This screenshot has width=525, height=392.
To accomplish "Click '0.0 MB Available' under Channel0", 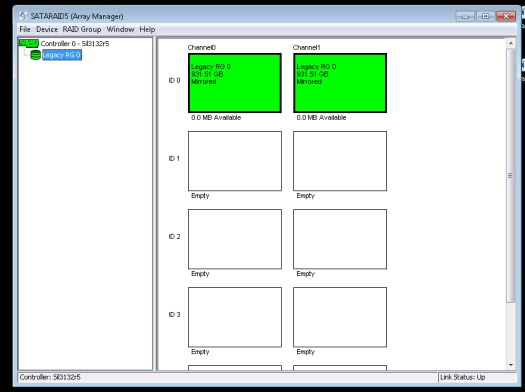I will (216, 117).
